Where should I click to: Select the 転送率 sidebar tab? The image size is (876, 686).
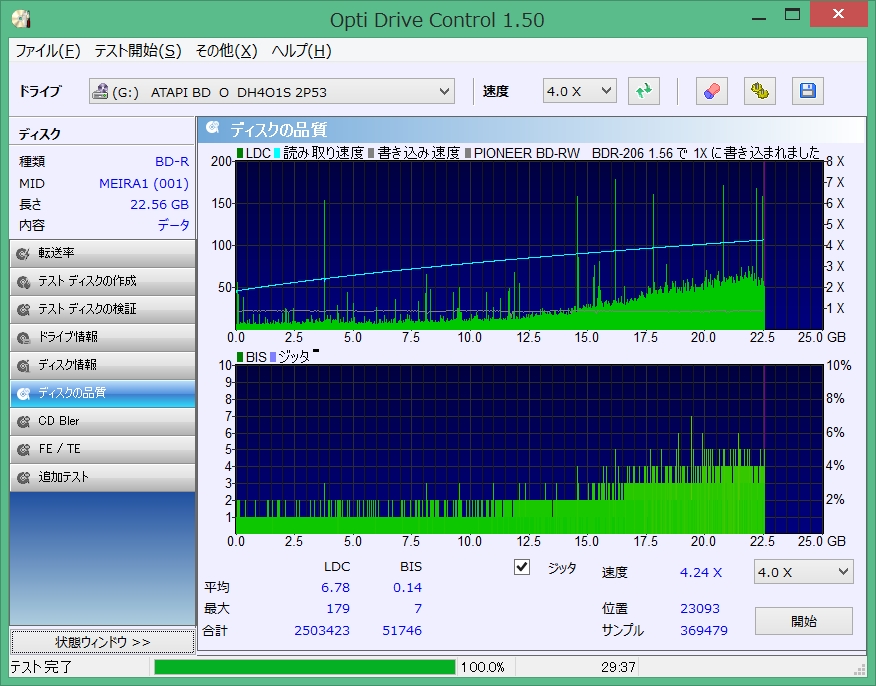click(102, 254)
